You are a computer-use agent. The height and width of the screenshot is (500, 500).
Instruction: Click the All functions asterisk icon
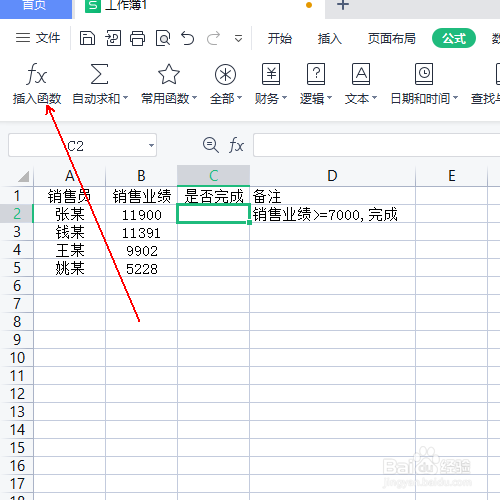click(225, 74)
